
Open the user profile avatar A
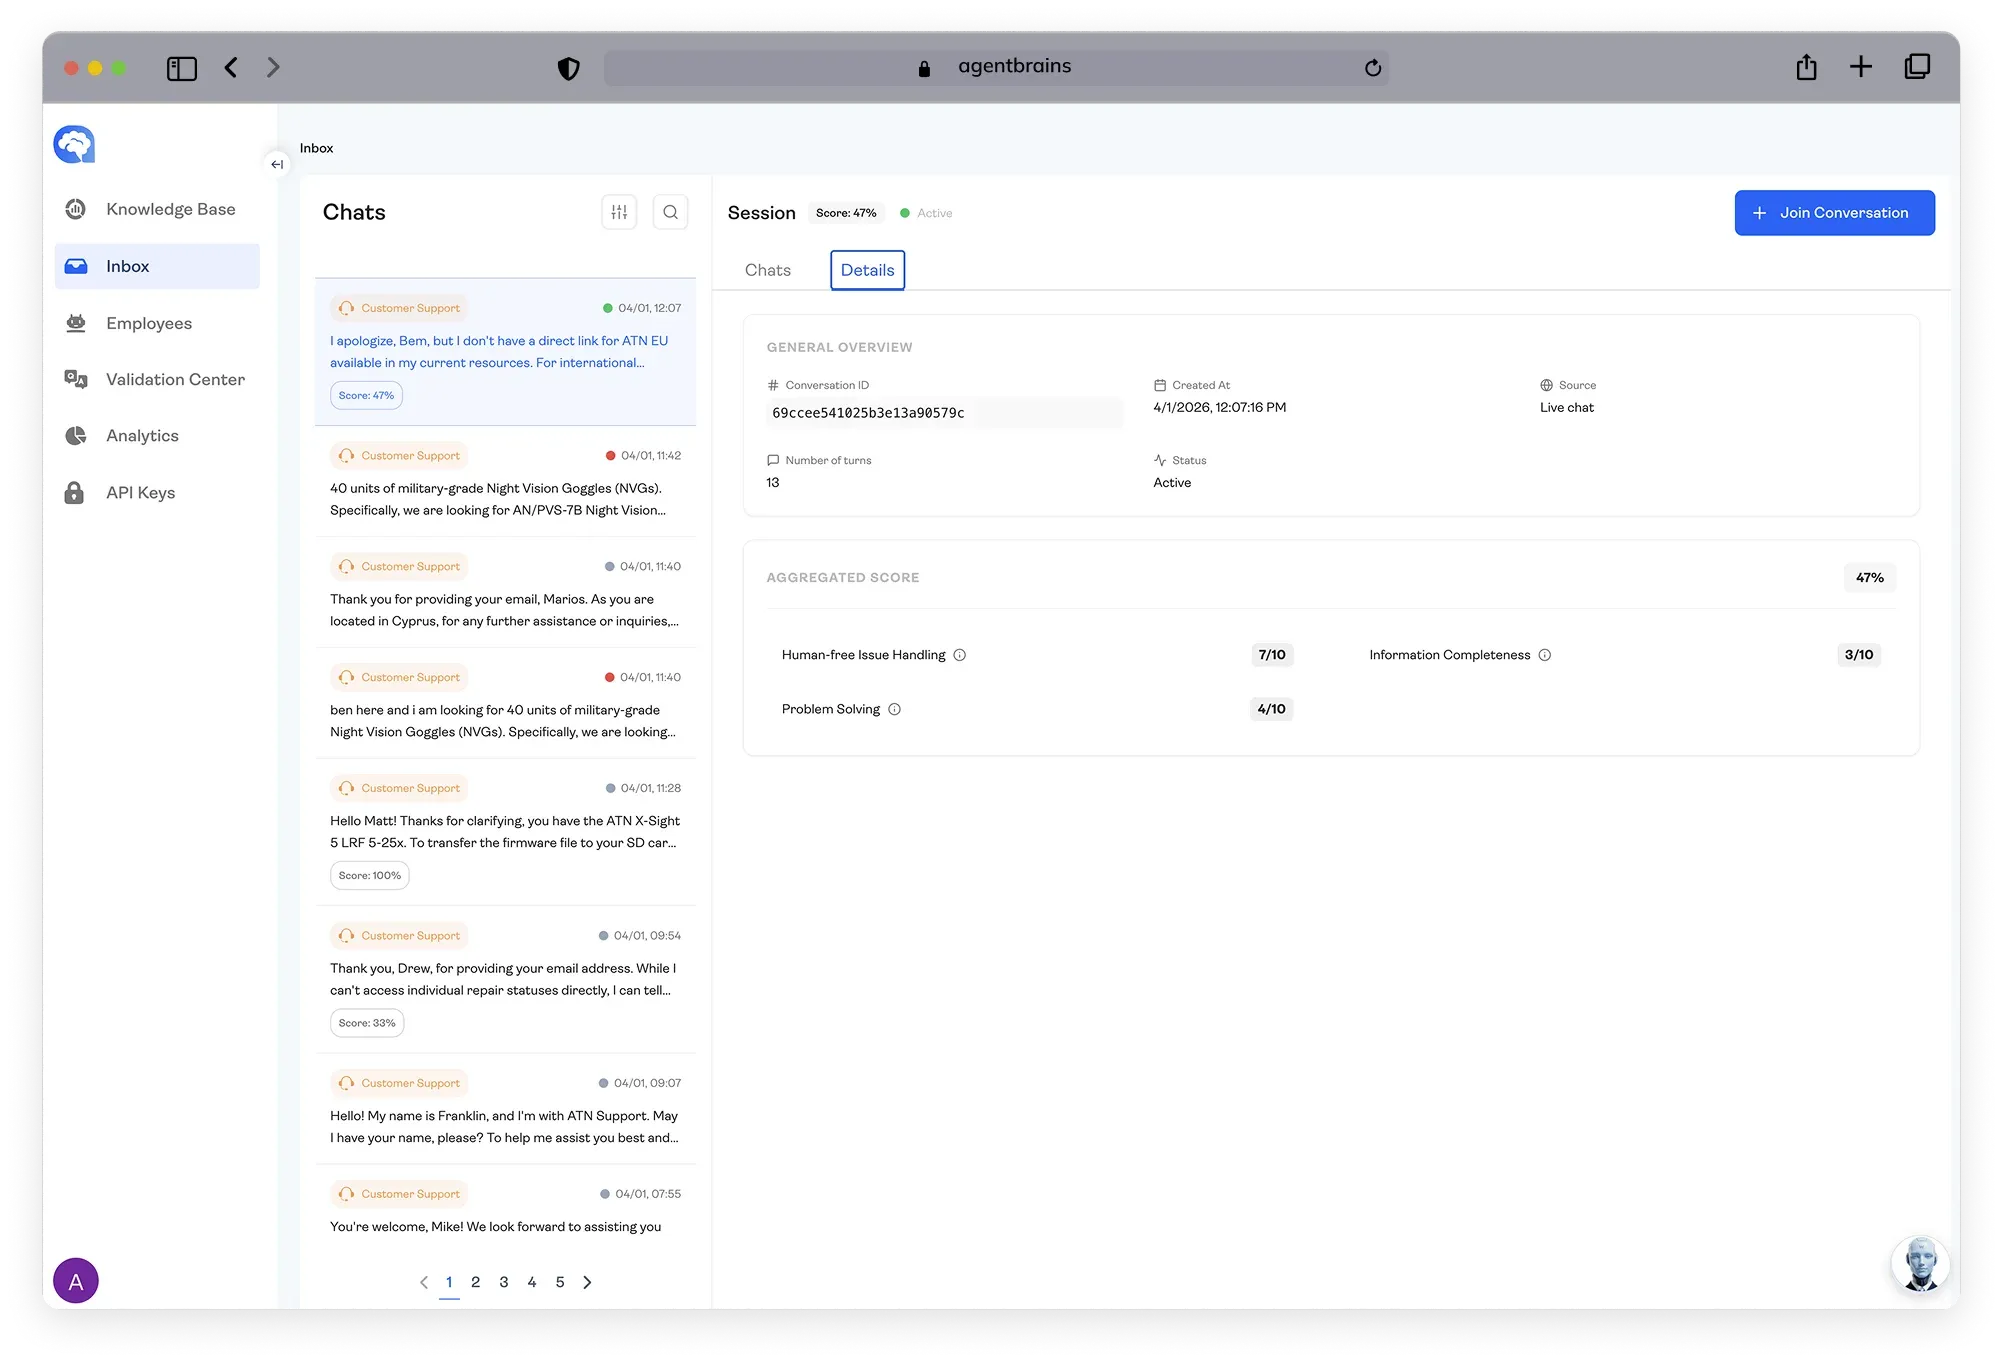(76, 1280)
